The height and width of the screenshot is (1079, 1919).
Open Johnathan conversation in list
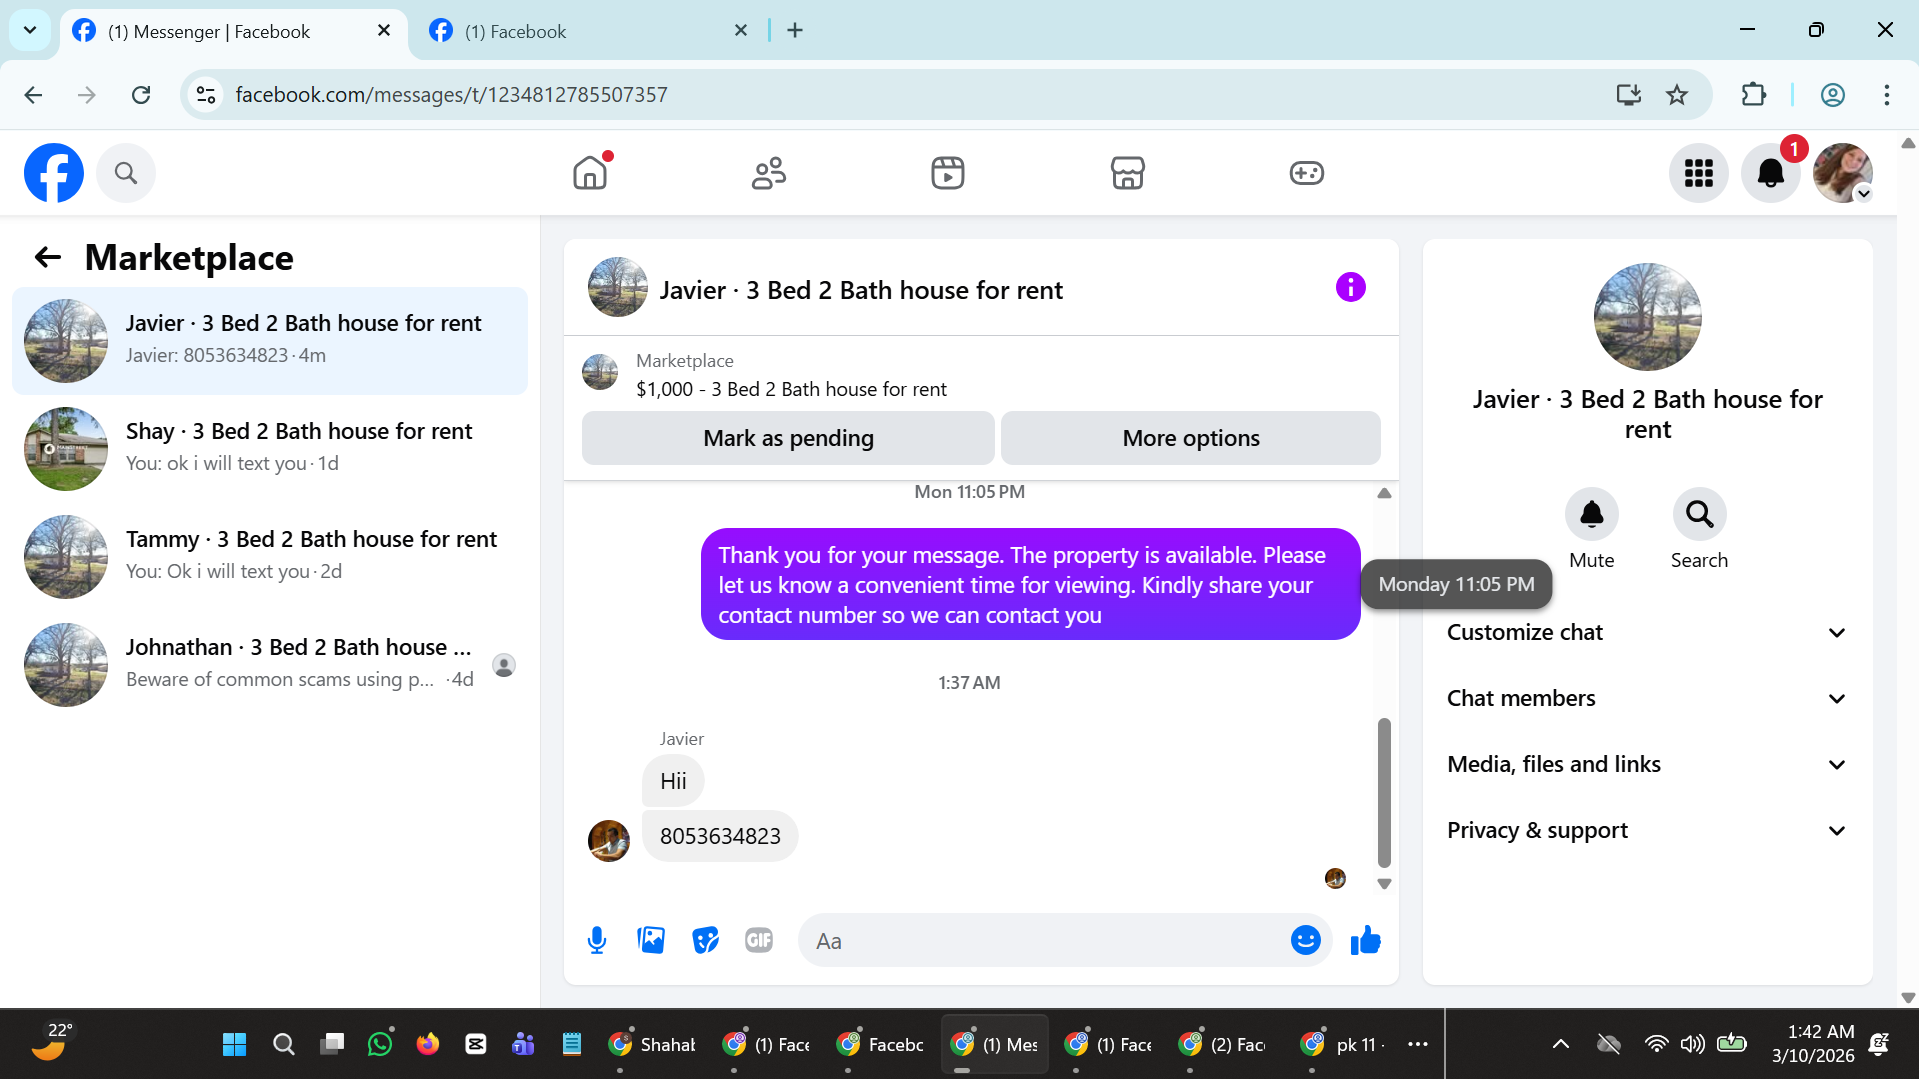270,665
